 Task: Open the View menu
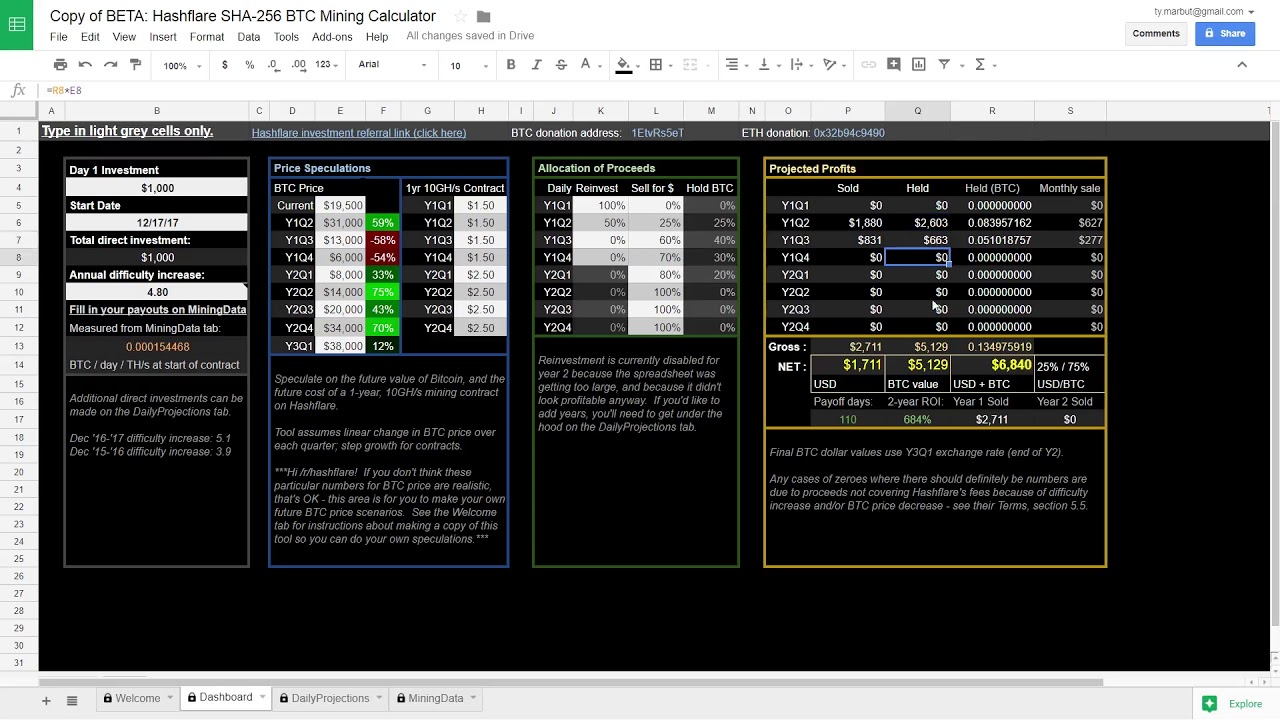point(124,37)
